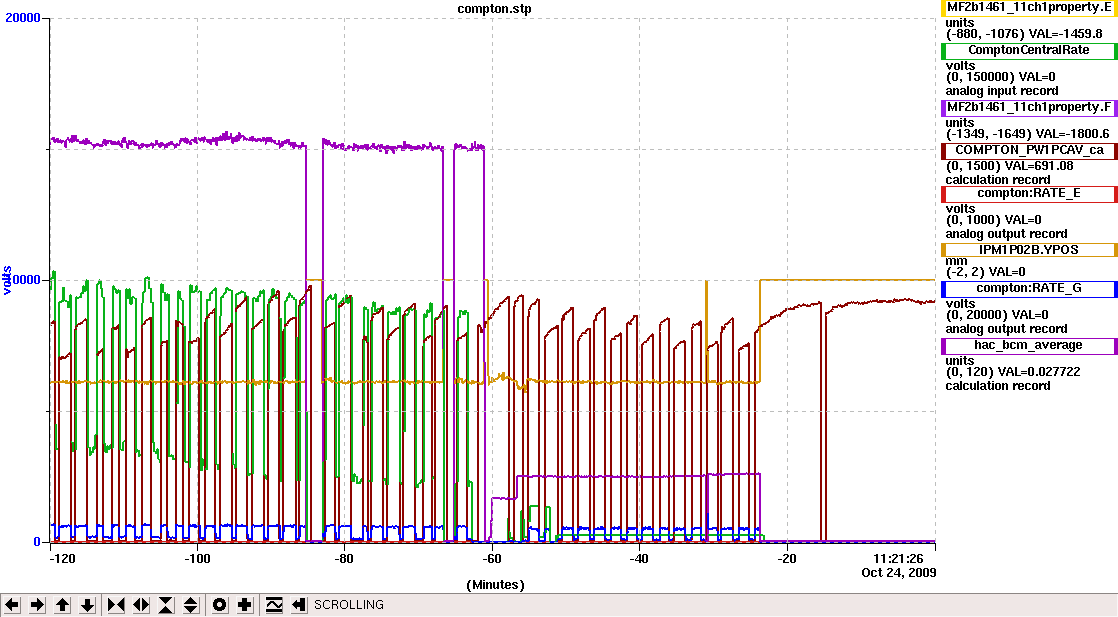Select the ComptonCentralRate curve legend
This screenshot has width=1118, height=617.
(x=1029, y=51)
